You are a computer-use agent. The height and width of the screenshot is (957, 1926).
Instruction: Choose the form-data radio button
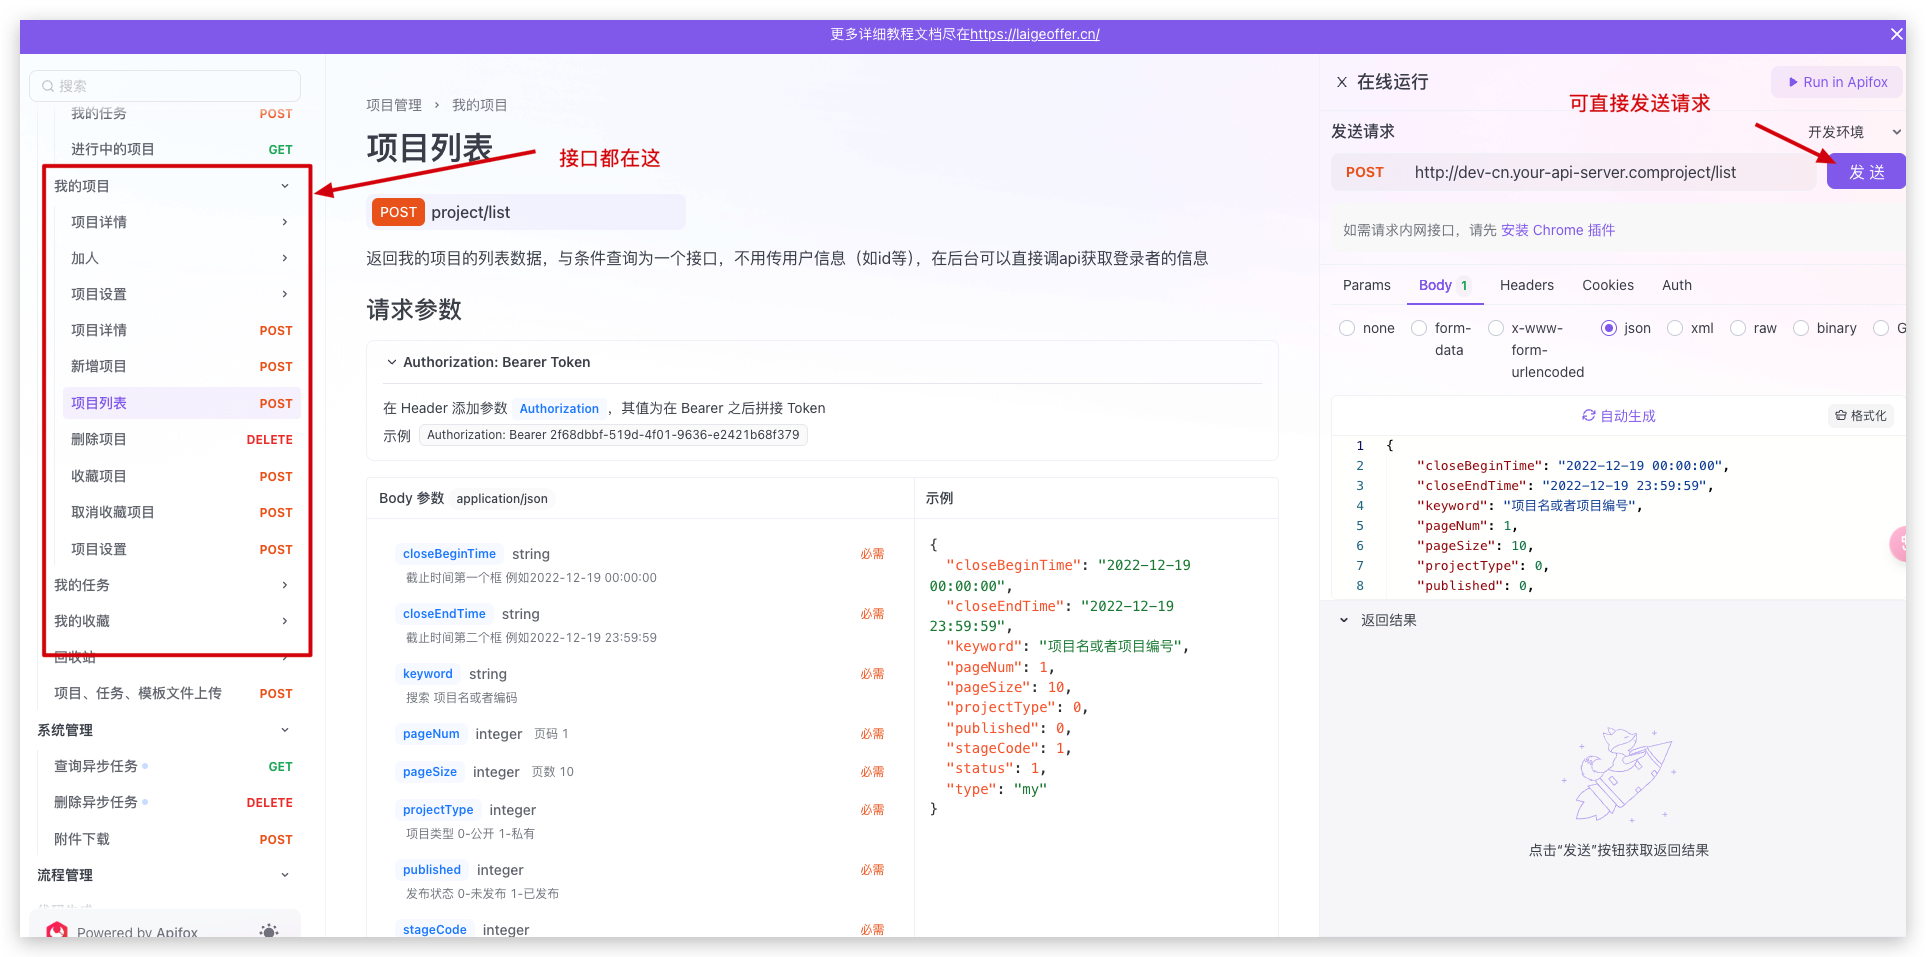(x=1418, y=328)
